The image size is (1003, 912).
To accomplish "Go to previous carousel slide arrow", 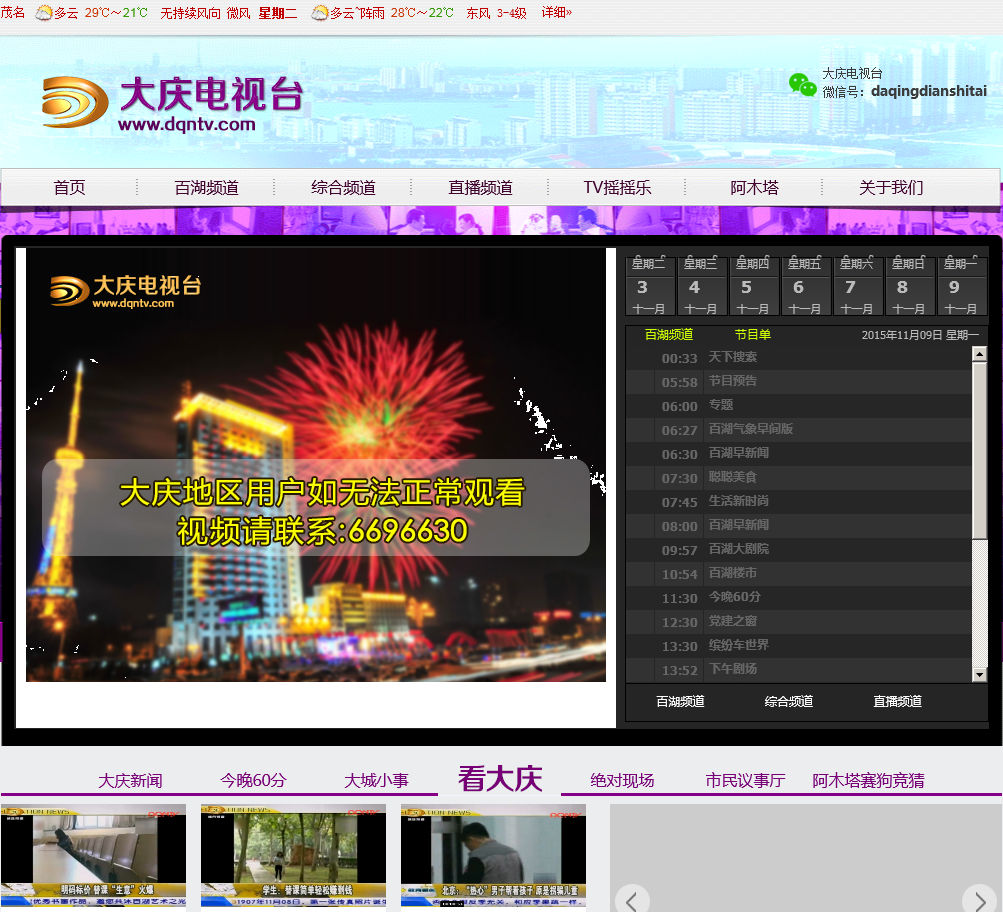I will click(x=632, y=900).
